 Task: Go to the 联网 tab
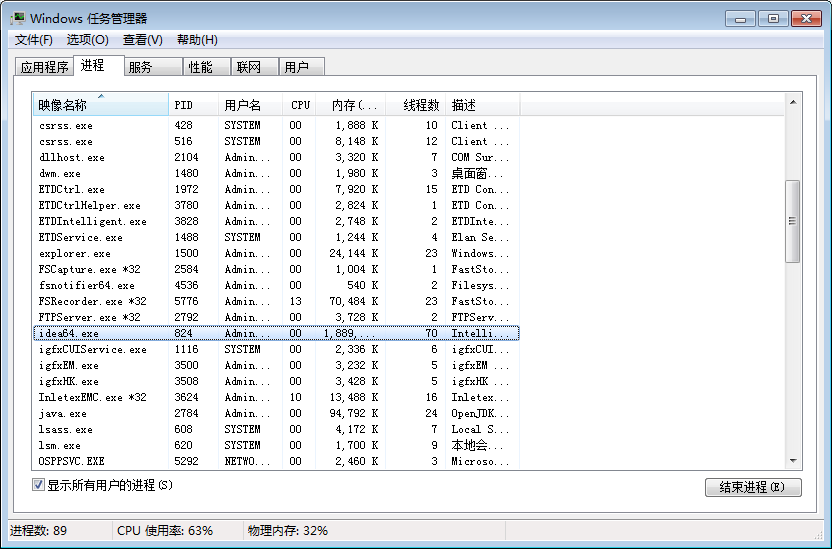click(x=255, y=67)
